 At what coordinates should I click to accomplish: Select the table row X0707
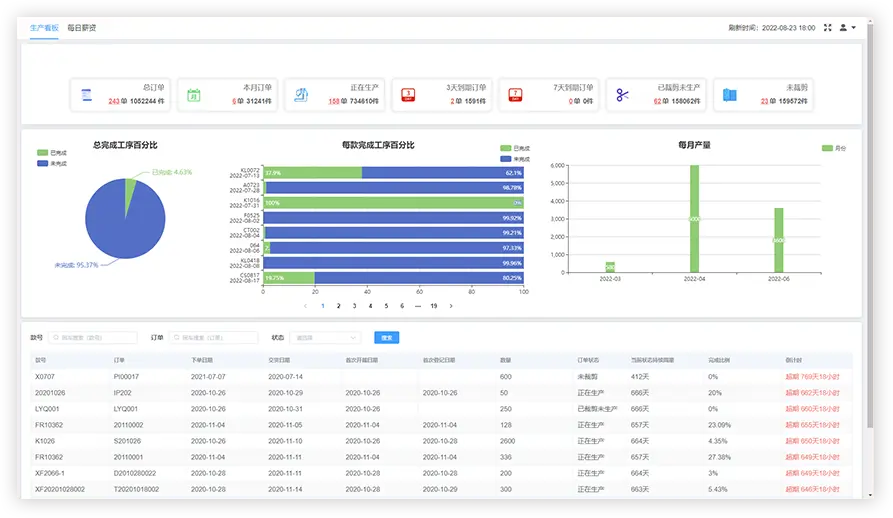click(441, 376)
